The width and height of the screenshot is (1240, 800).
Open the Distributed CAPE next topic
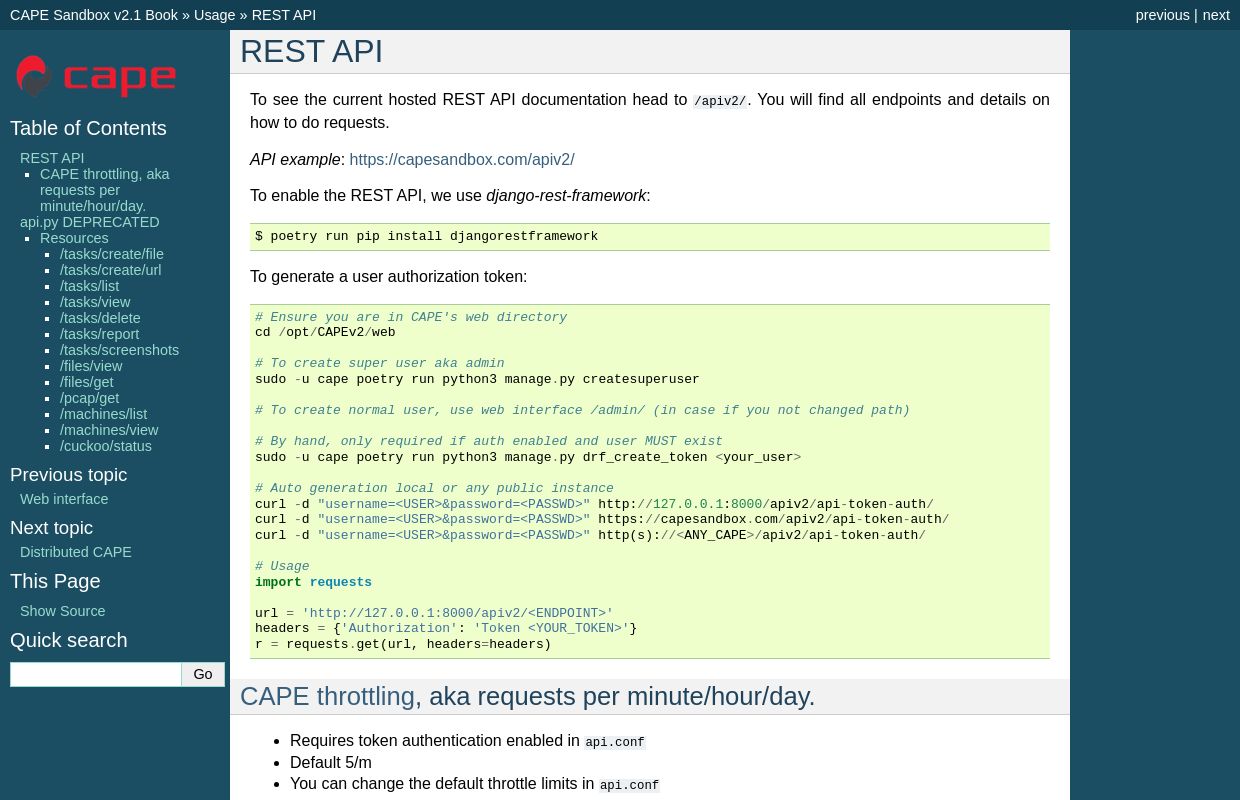[x=76, y=552]
